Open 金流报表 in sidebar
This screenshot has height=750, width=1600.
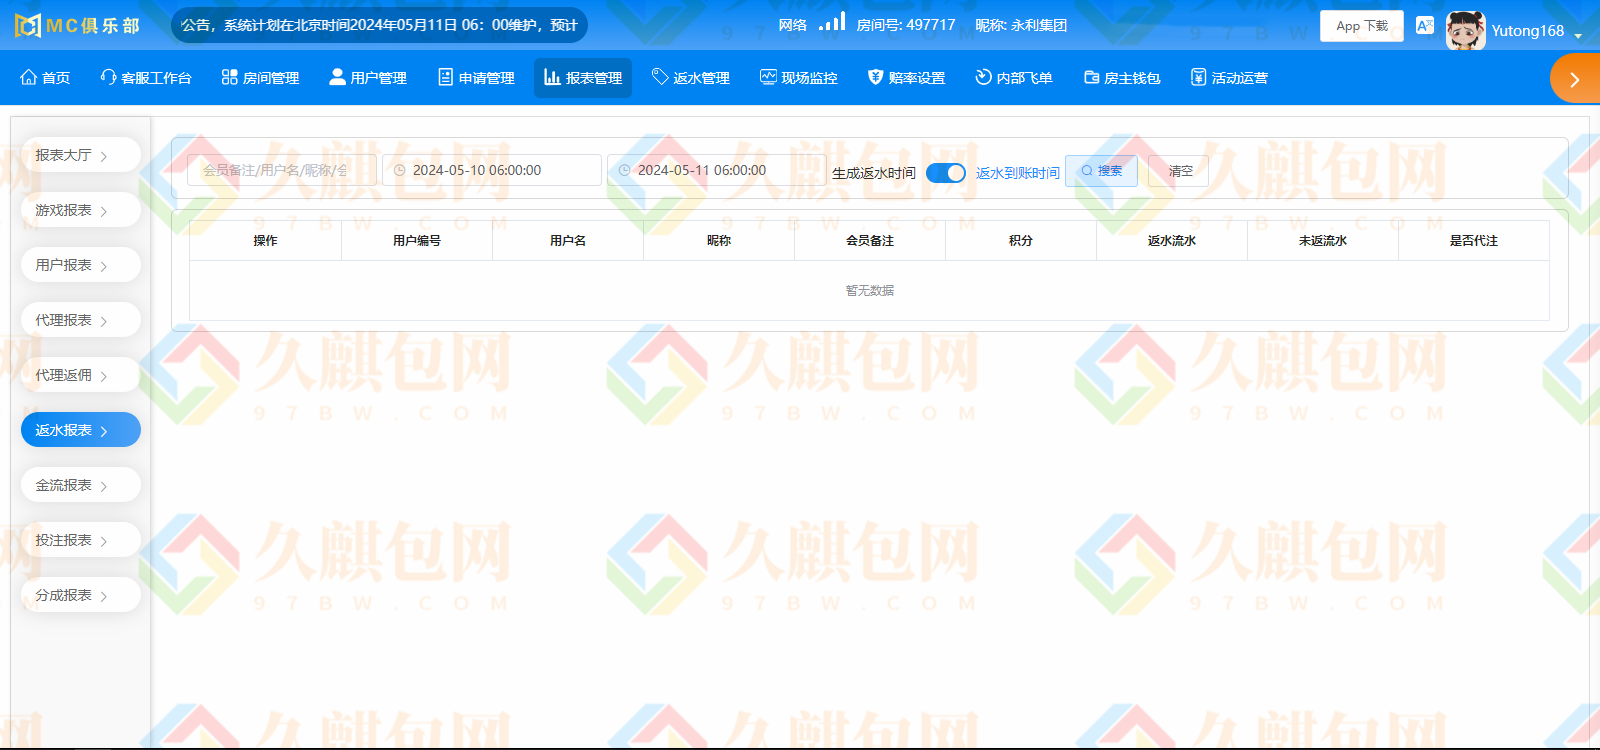pos(81,485)
